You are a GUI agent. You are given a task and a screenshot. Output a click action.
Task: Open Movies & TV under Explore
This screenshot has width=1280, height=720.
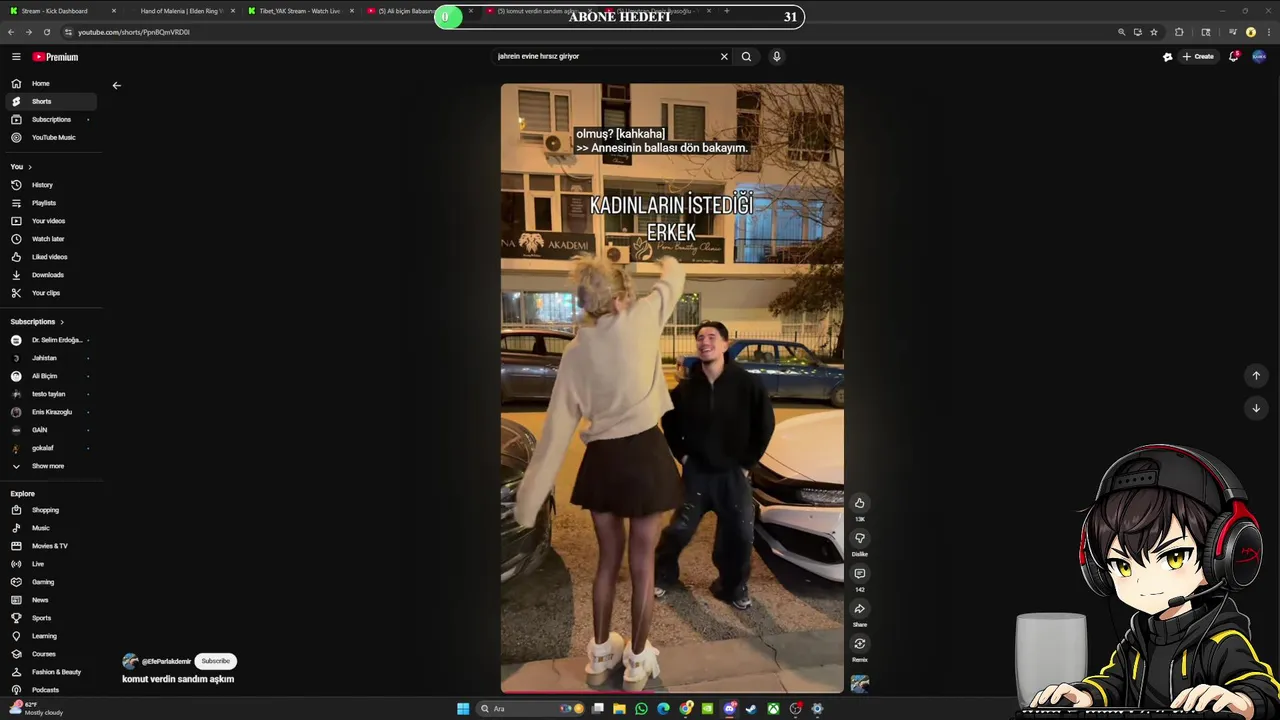[x=50, y=546]
